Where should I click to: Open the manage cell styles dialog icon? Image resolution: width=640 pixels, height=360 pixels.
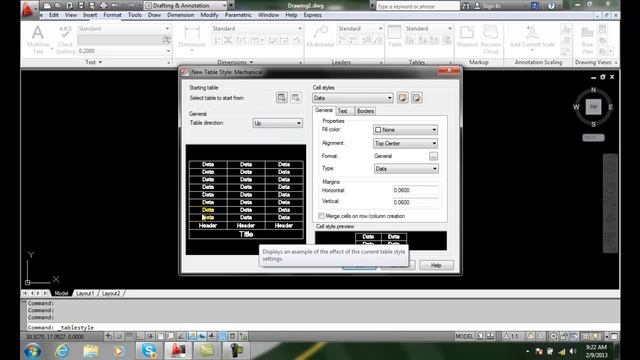(x=417, y=98)
